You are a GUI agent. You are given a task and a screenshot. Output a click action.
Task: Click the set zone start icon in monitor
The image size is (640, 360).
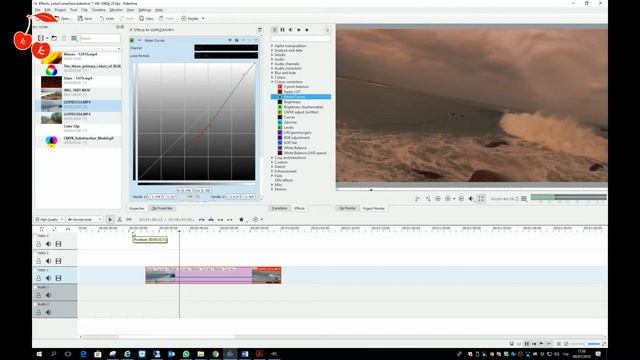pos(417,199)
